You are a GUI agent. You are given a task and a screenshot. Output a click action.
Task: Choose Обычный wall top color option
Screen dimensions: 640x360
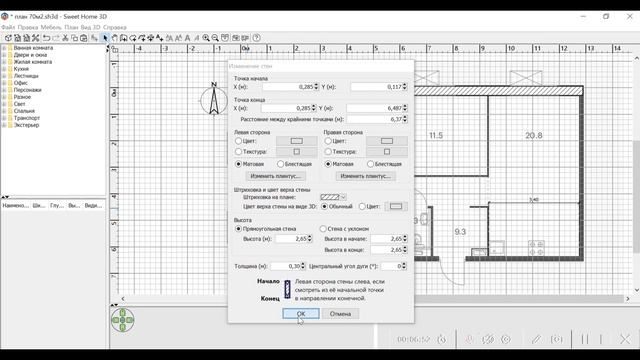pyautogui.click(x=324, y=207)
